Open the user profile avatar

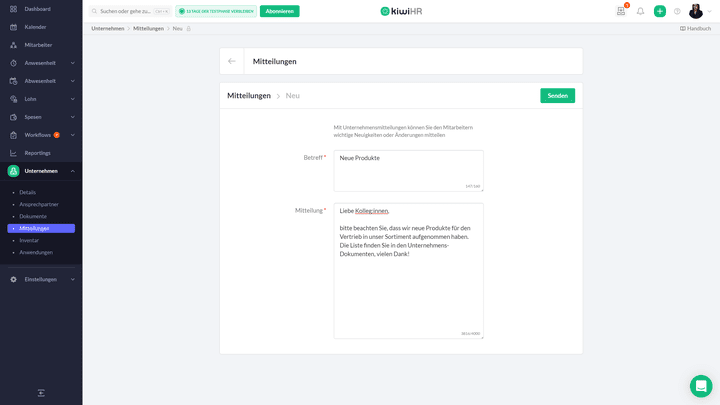[696, 11]
